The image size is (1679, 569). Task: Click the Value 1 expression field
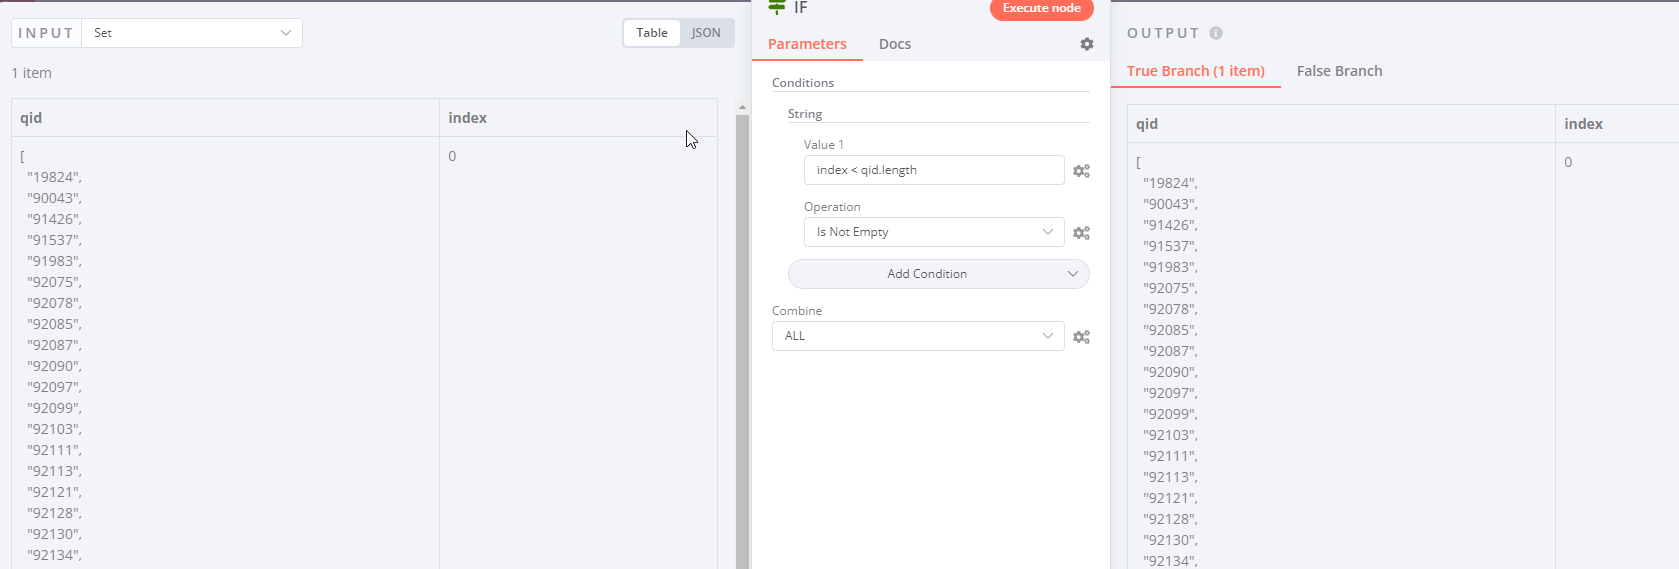[x=934, y=170]
